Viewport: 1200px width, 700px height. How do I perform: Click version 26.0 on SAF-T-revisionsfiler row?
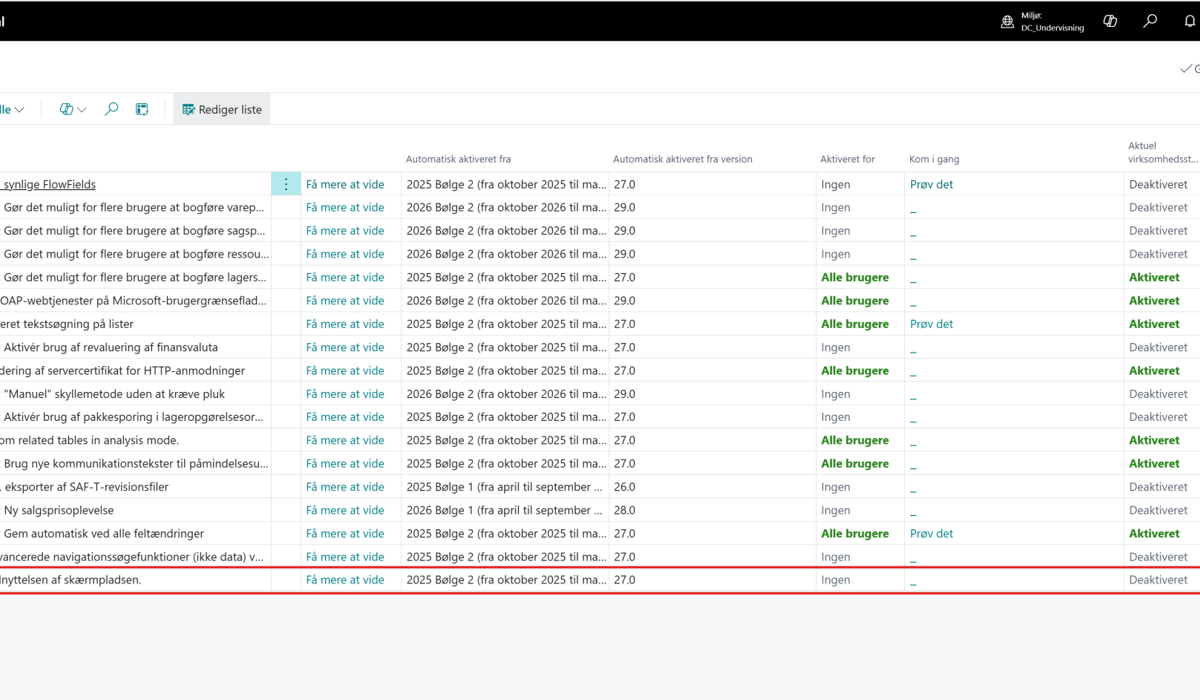coord(624,487)
